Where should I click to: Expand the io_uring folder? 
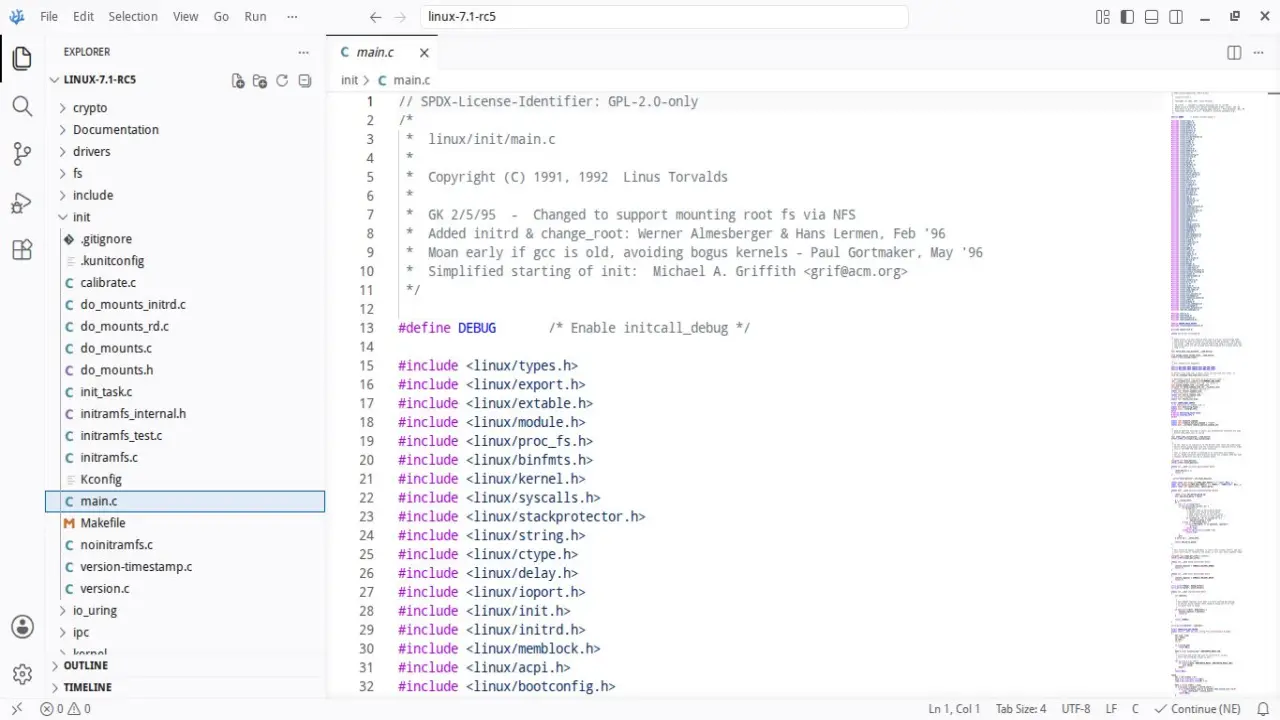coord(185,610)
